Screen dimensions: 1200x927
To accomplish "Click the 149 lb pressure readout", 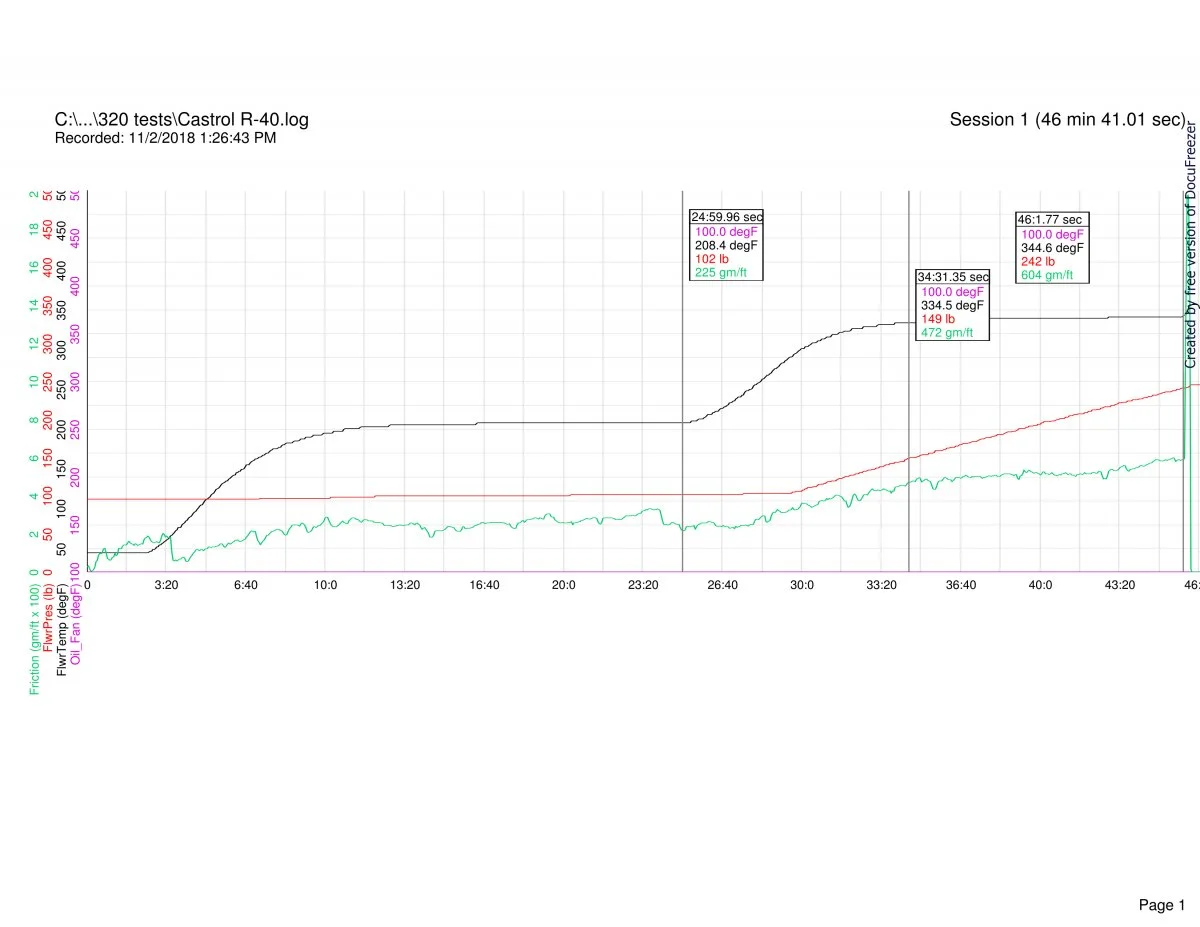I will [x=938, y=319].
